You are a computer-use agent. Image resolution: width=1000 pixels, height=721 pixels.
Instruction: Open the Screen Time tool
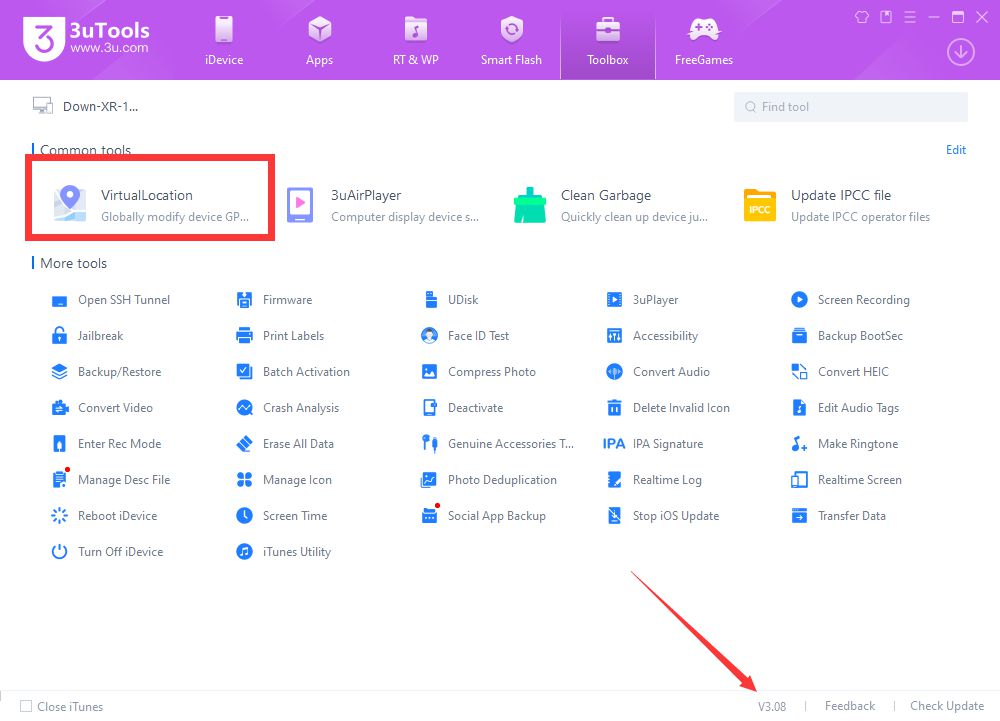pos(281,516)
